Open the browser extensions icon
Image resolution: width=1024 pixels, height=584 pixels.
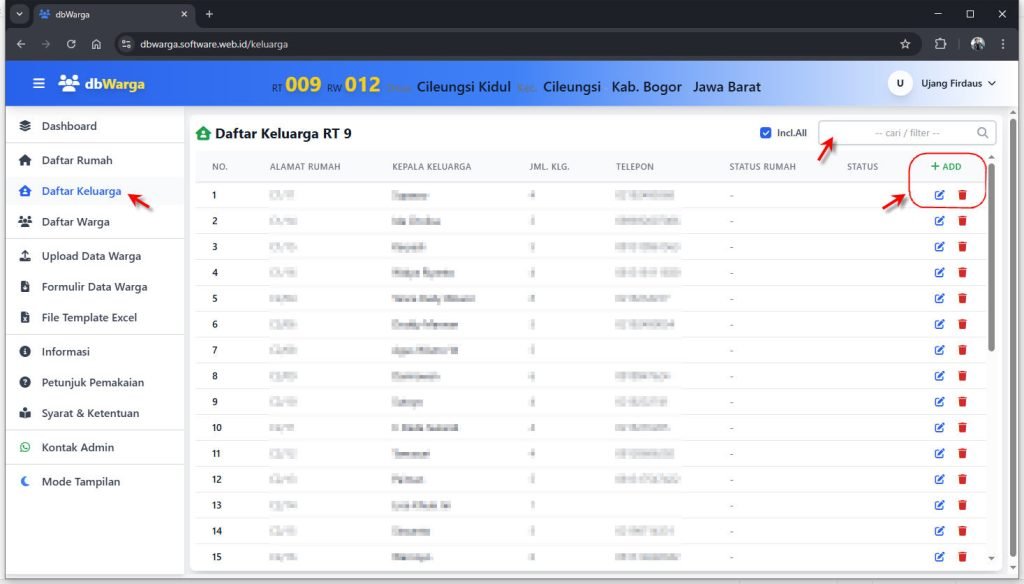coord(940,44)
